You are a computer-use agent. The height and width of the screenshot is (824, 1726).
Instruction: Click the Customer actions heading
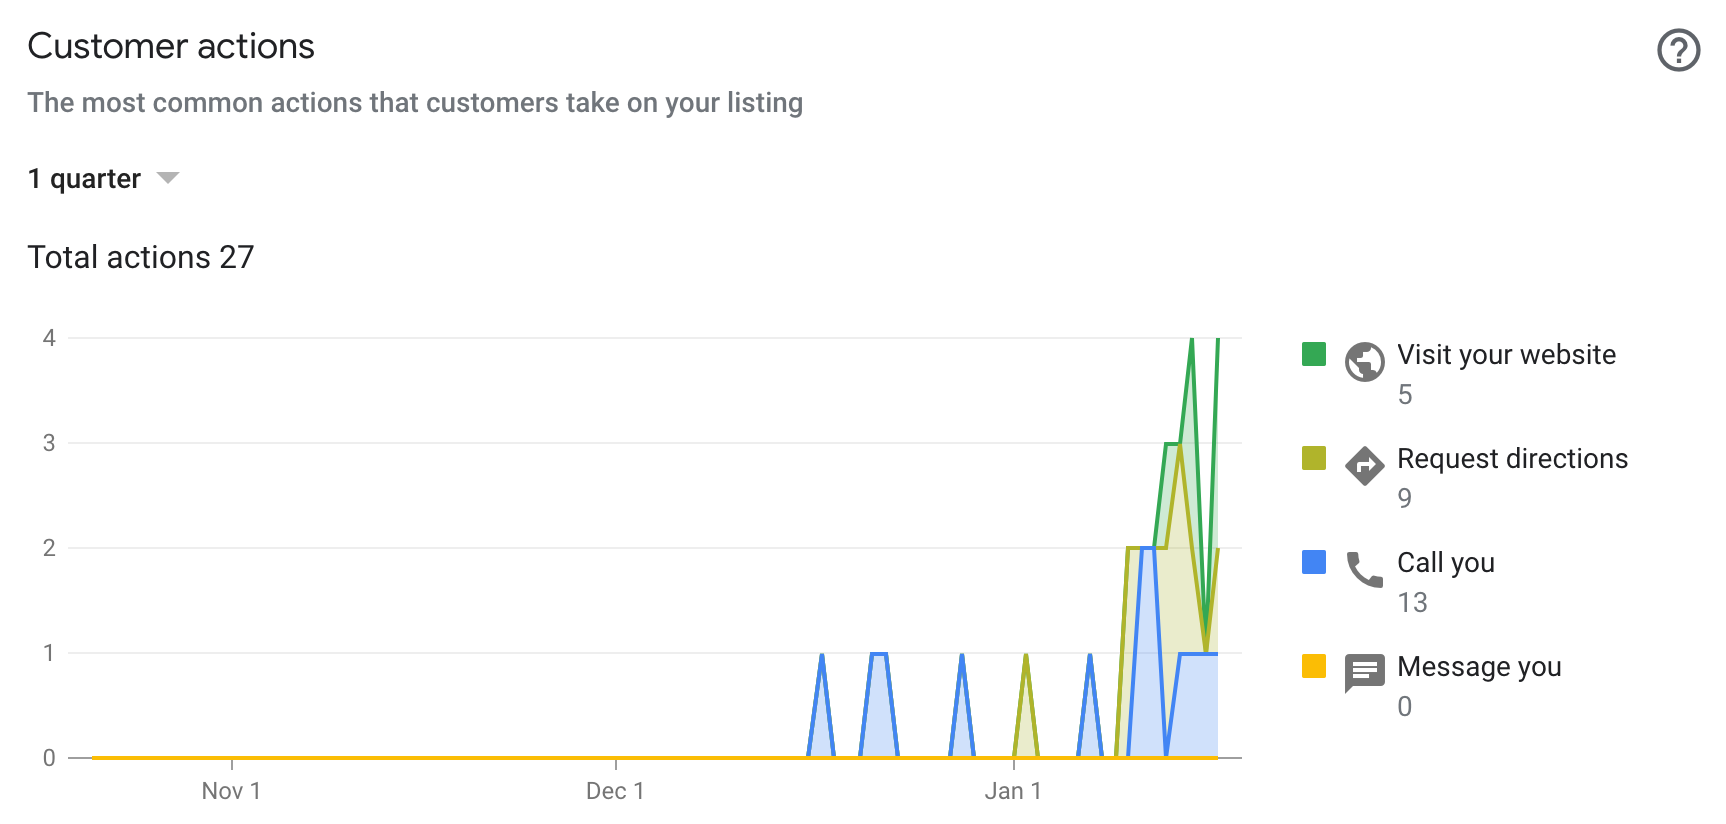[x=171, y=45]
